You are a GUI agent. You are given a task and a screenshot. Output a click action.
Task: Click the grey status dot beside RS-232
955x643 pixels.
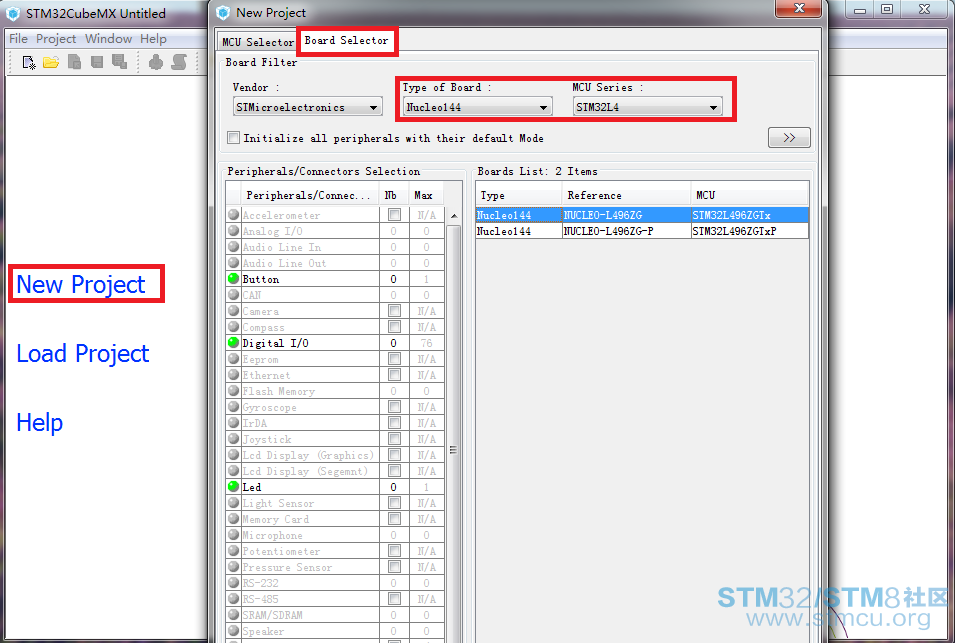click(233, 583)
